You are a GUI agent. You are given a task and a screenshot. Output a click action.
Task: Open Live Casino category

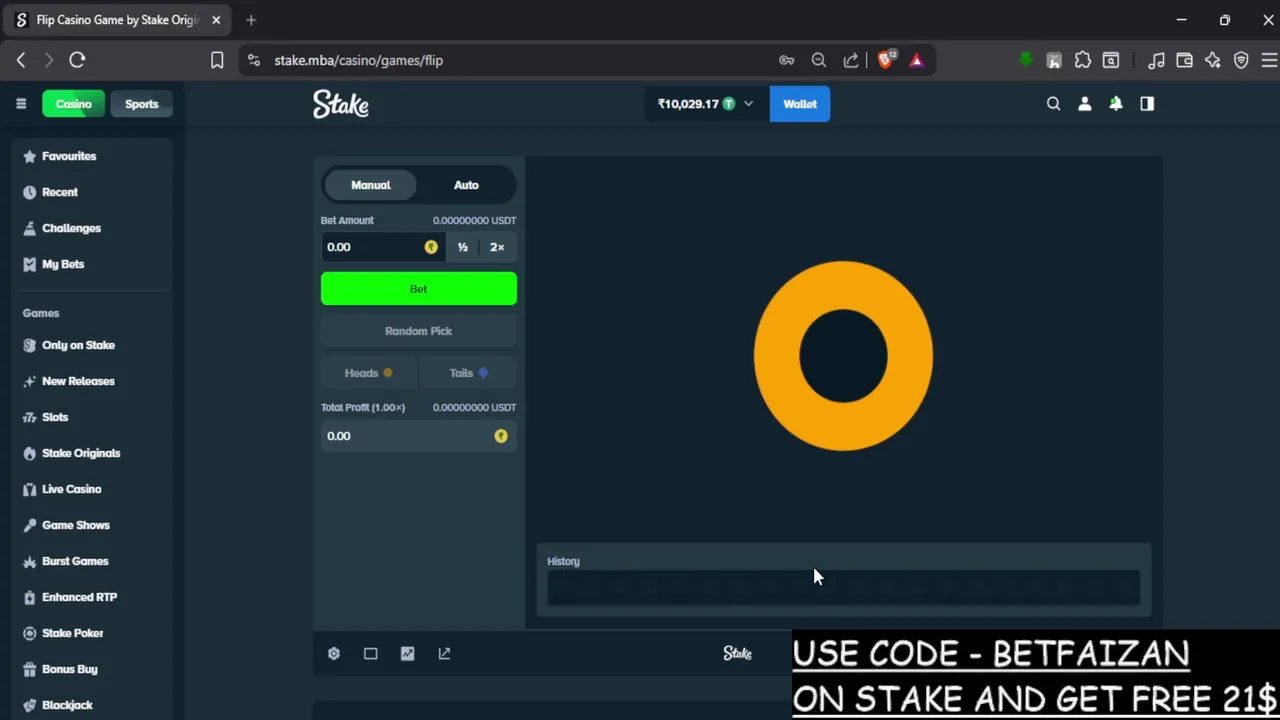click(x=71, y=489)
